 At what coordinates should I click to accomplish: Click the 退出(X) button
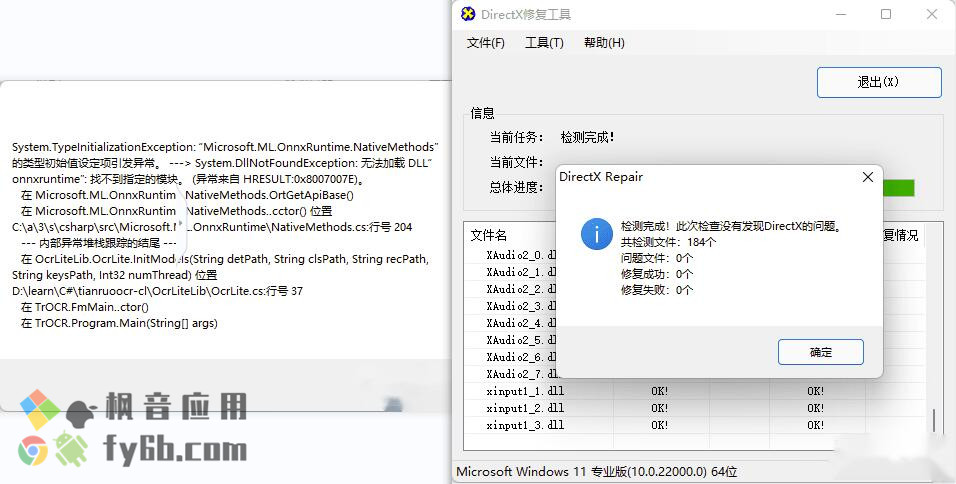tap(879, 82)
